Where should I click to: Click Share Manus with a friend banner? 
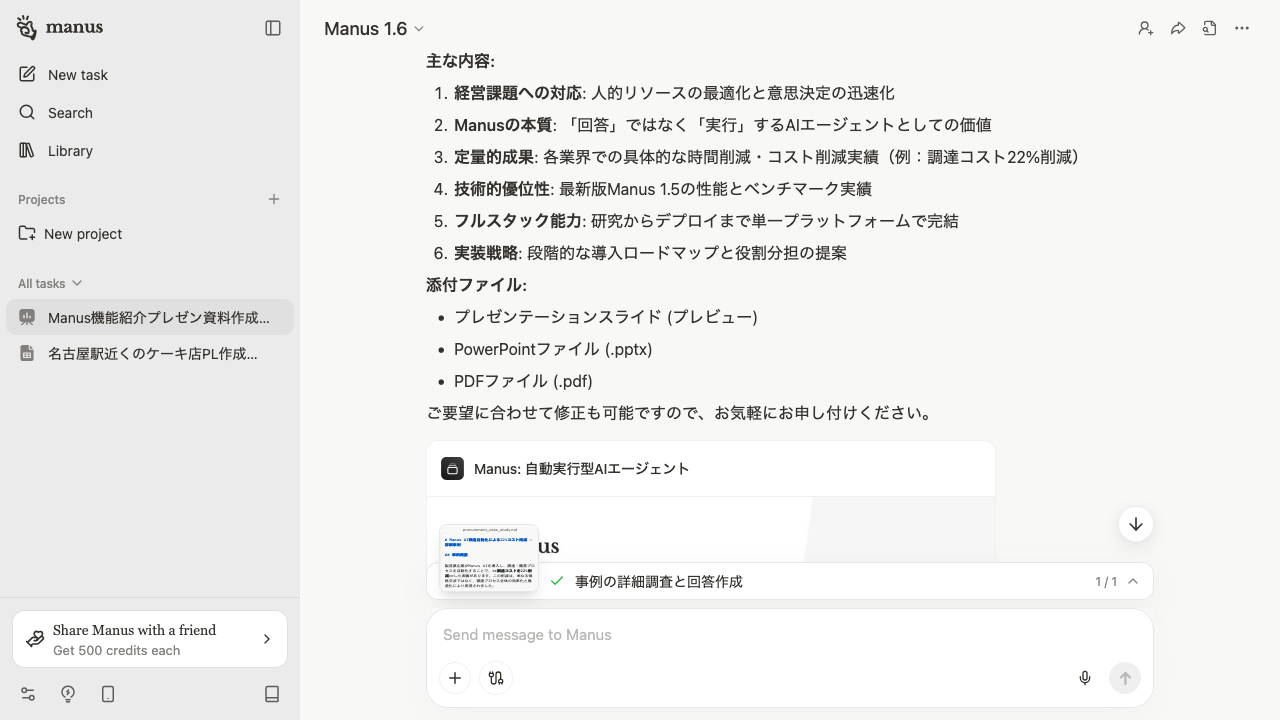(150, 639)
